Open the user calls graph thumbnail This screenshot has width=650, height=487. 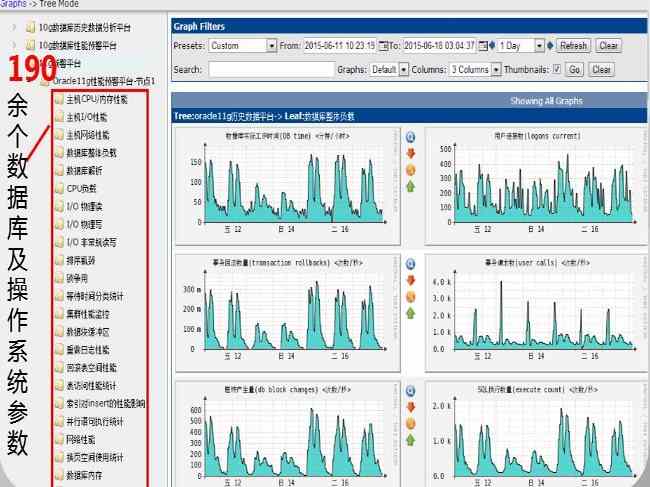[537, 313]
